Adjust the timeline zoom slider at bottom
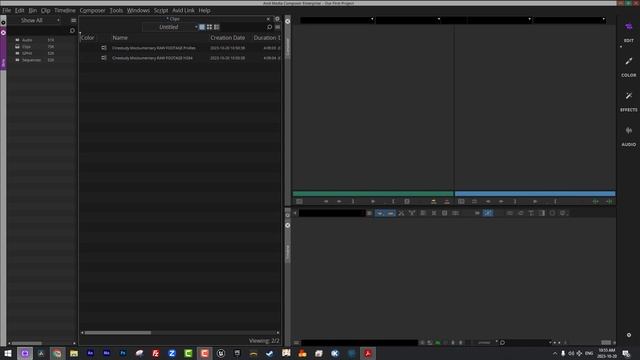 [484, 342]
